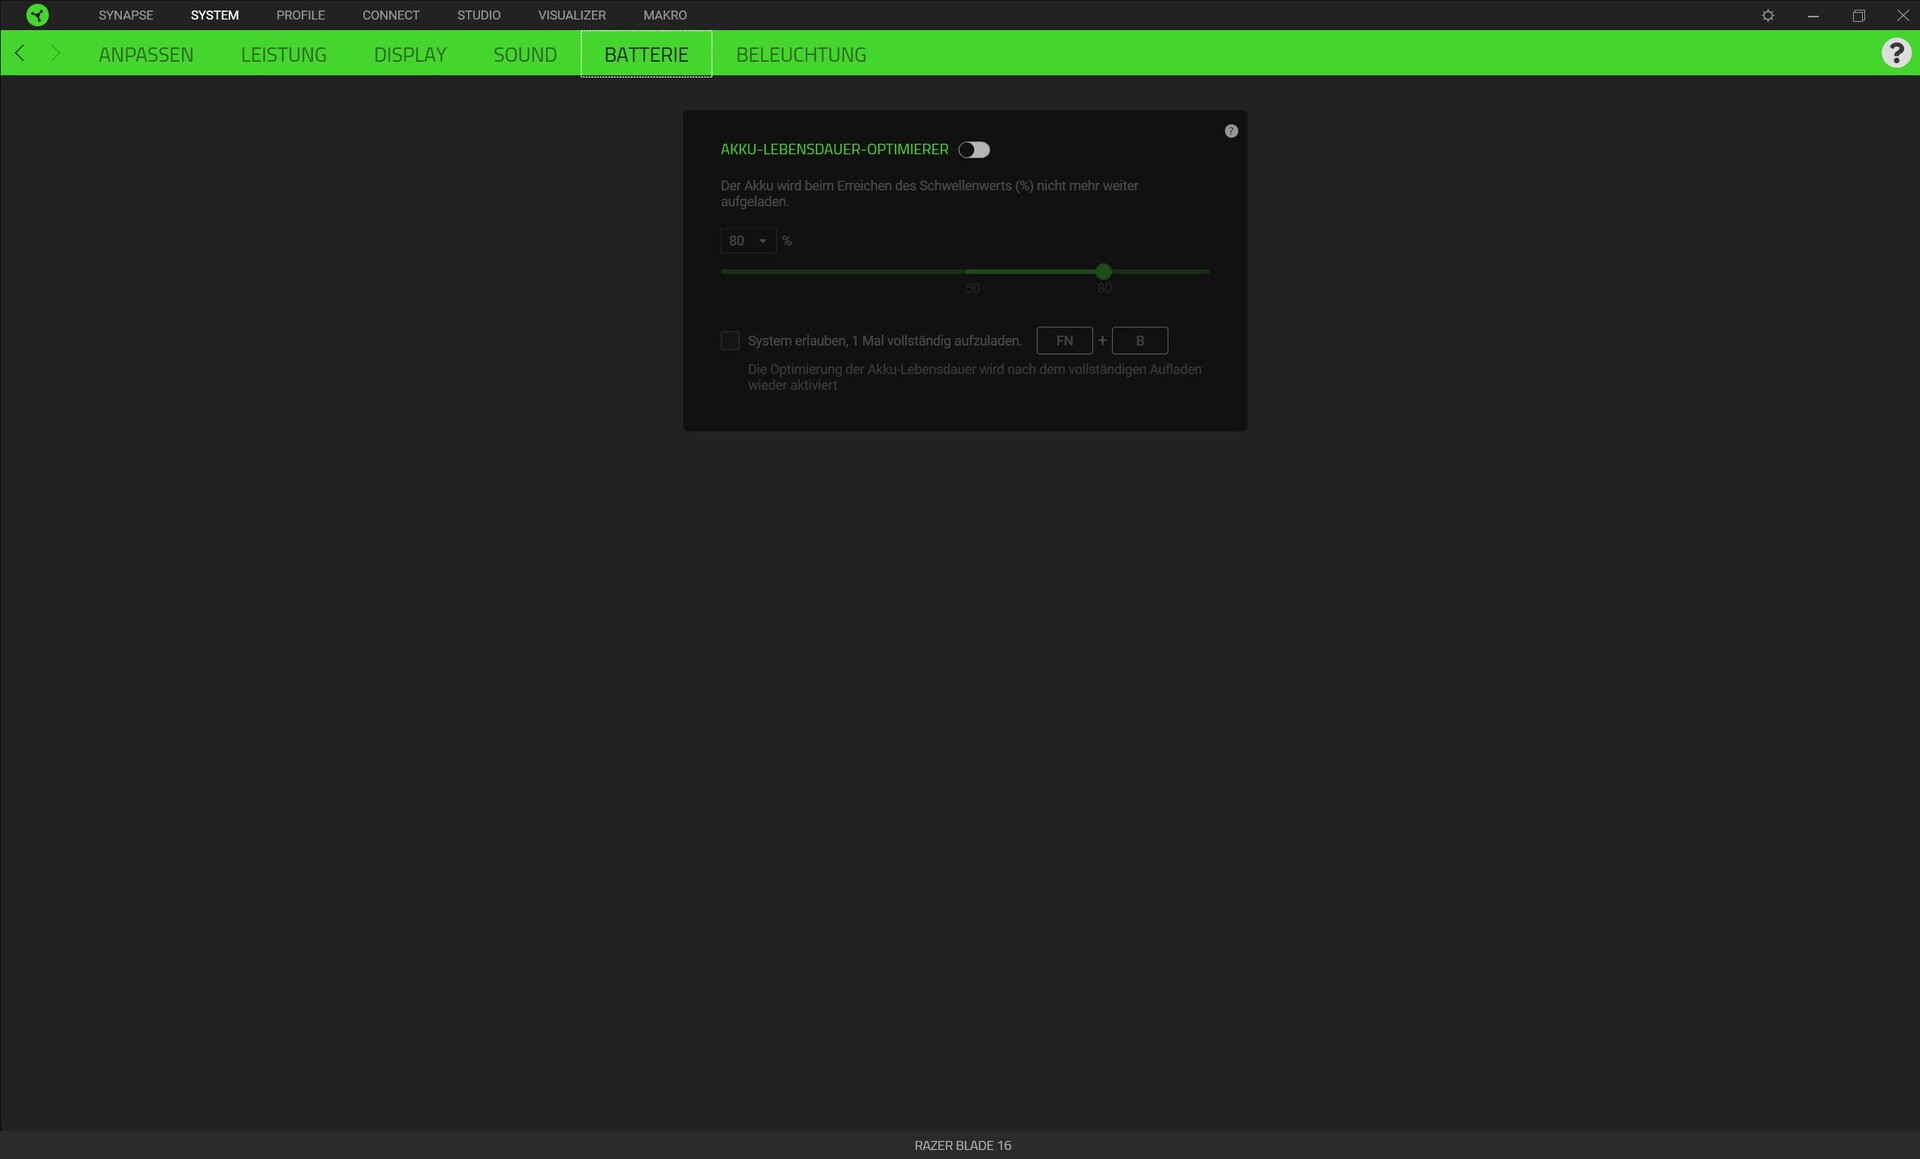Minimize the Synapse window
This screenshot has height=1159, width=1920.
coord(1813,15)
